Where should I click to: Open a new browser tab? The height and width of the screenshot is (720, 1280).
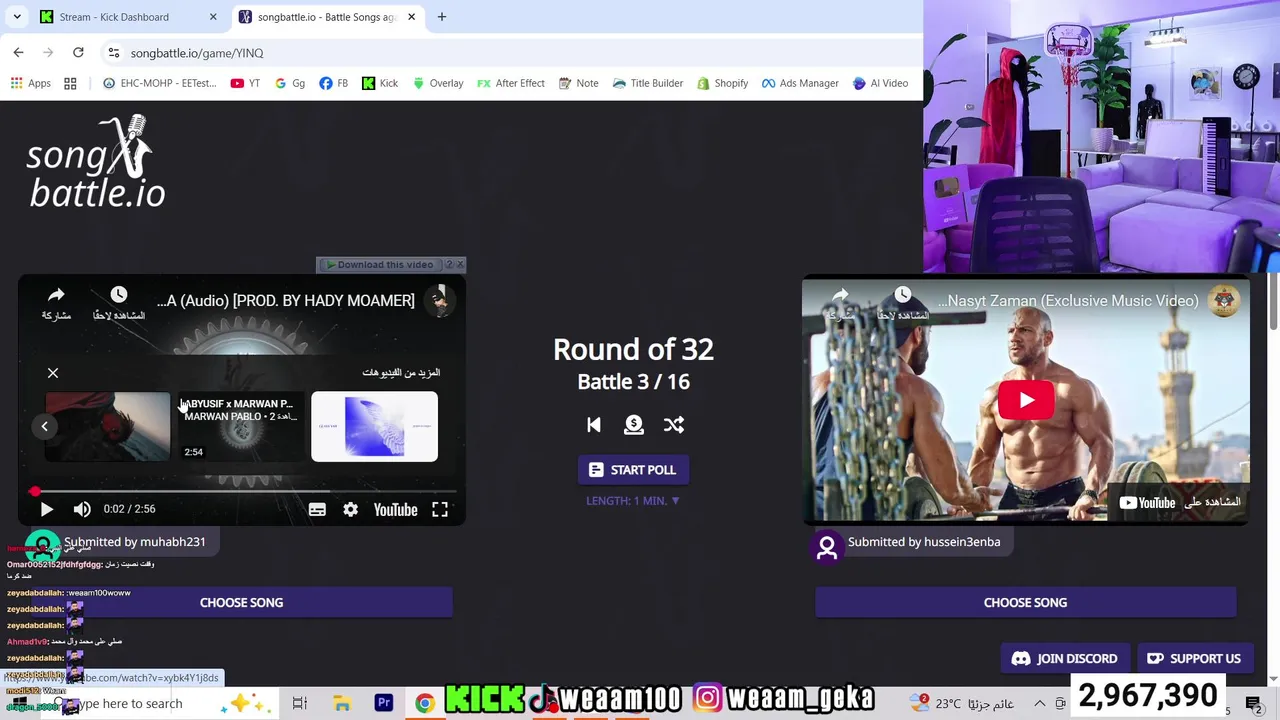[x=442, y=17]
